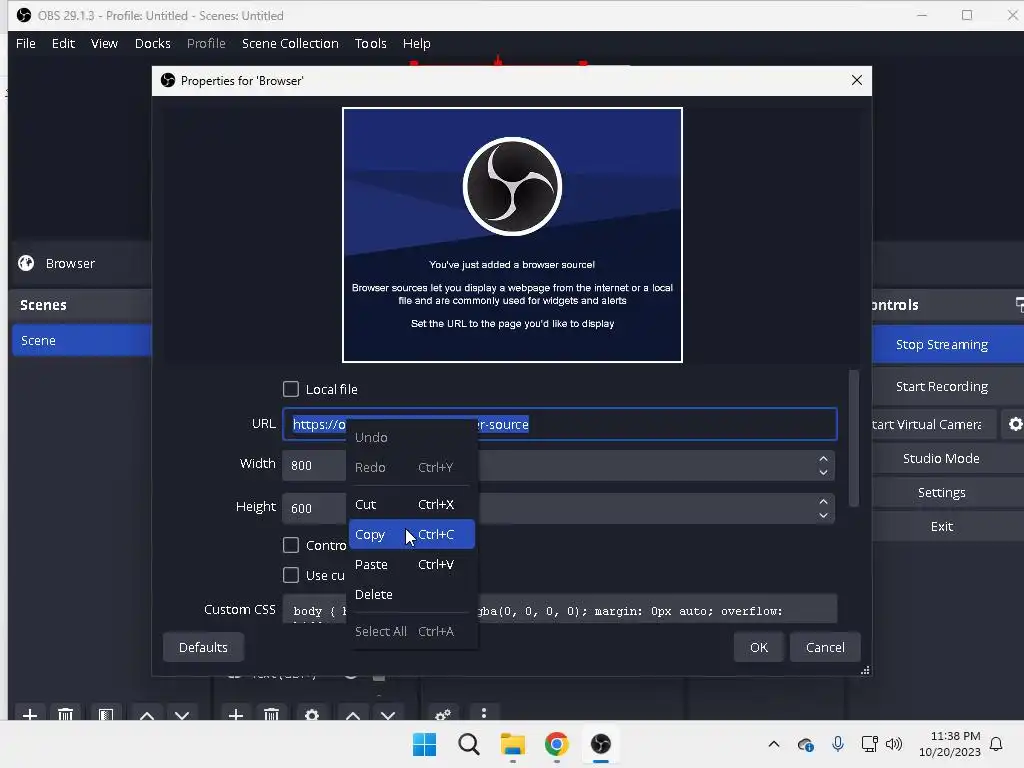The height and width of the screenshot is (768, 1024).
Task: Open network status tray icon
Action: pos(869,744)
